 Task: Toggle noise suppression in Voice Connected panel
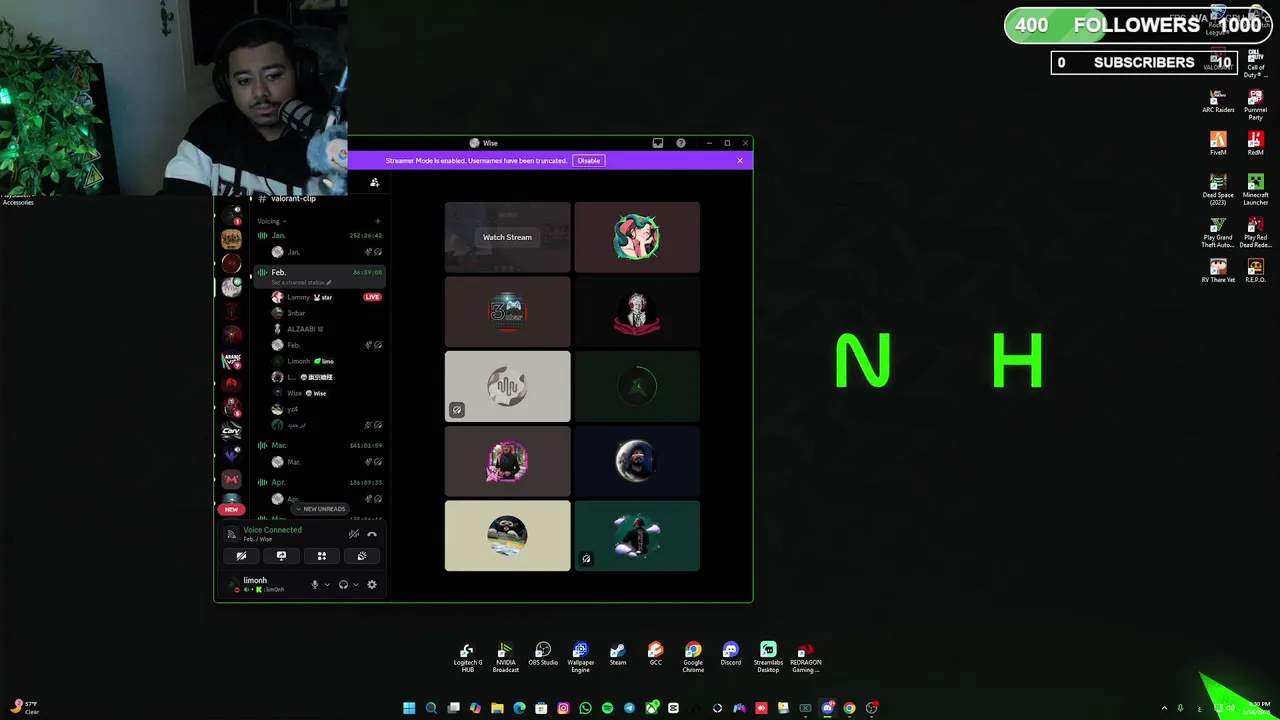(353, 534)
